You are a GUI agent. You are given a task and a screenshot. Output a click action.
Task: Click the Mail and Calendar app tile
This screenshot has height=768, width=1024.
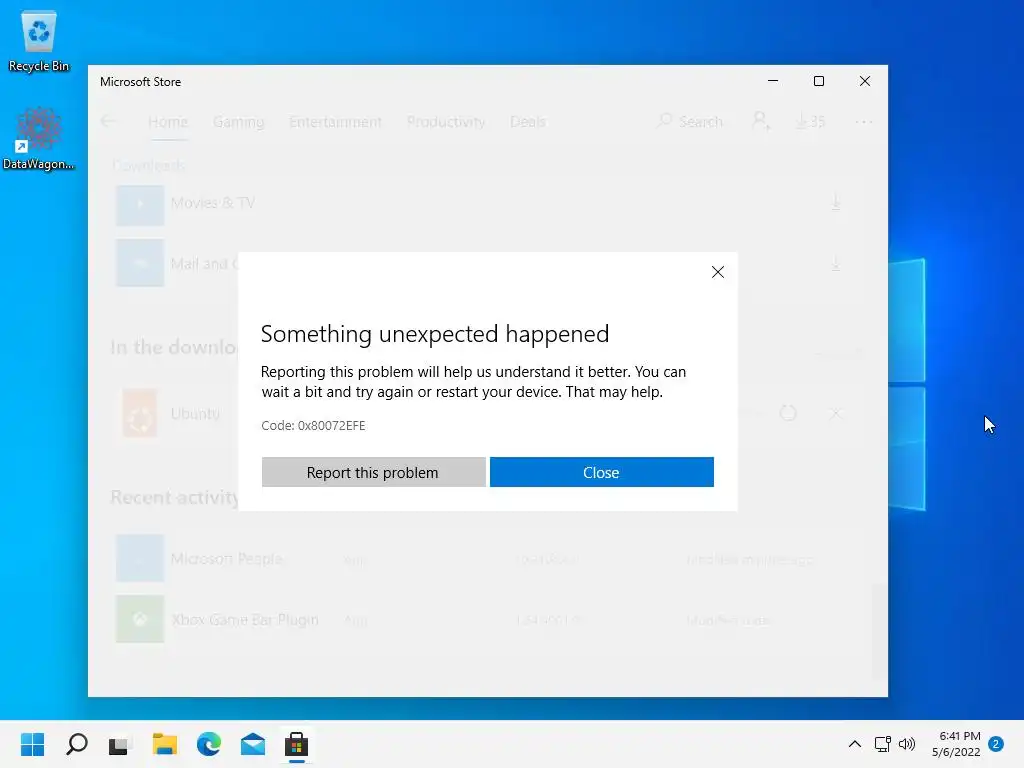[x=140, y=263]
